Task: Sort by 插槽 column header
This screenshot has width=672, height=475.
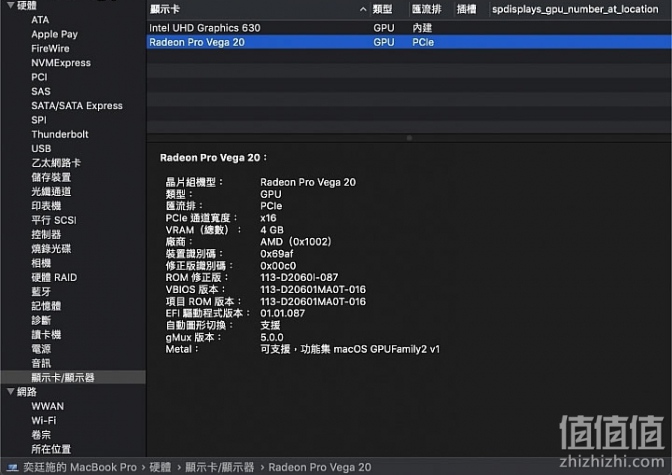Action: (466, 9)
